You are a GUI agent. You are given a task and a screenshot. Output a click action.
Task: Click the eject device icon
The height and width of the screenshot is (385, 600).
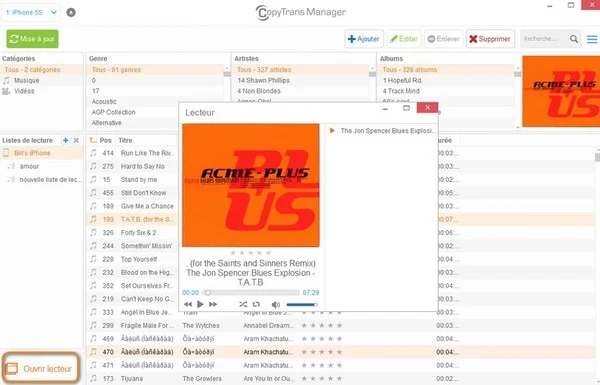point(71,13)
